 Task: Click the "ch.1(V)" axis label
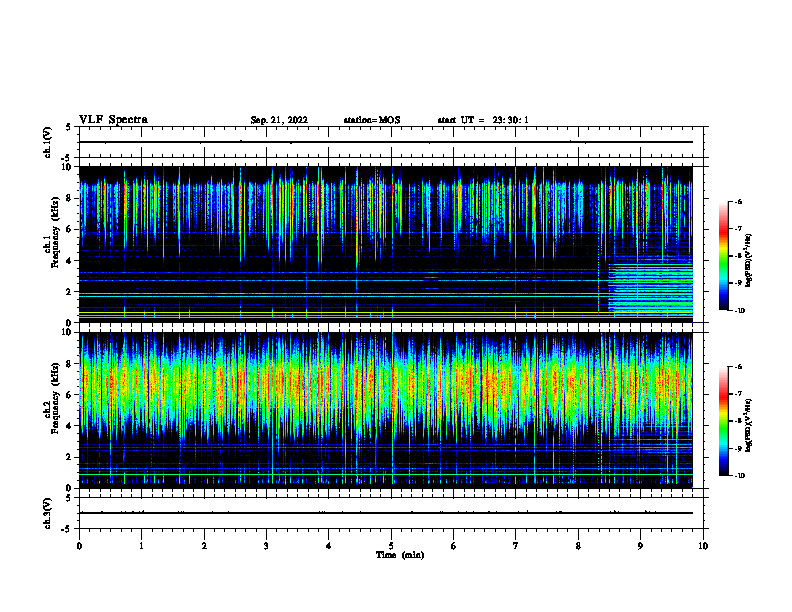(x=48, y=142)
